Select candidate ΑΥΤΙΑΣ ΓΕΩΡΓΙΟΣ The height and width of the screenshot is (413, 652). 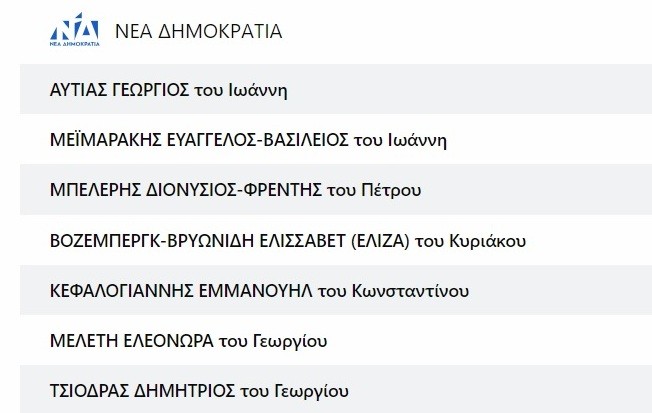click(x=120, y=90)
